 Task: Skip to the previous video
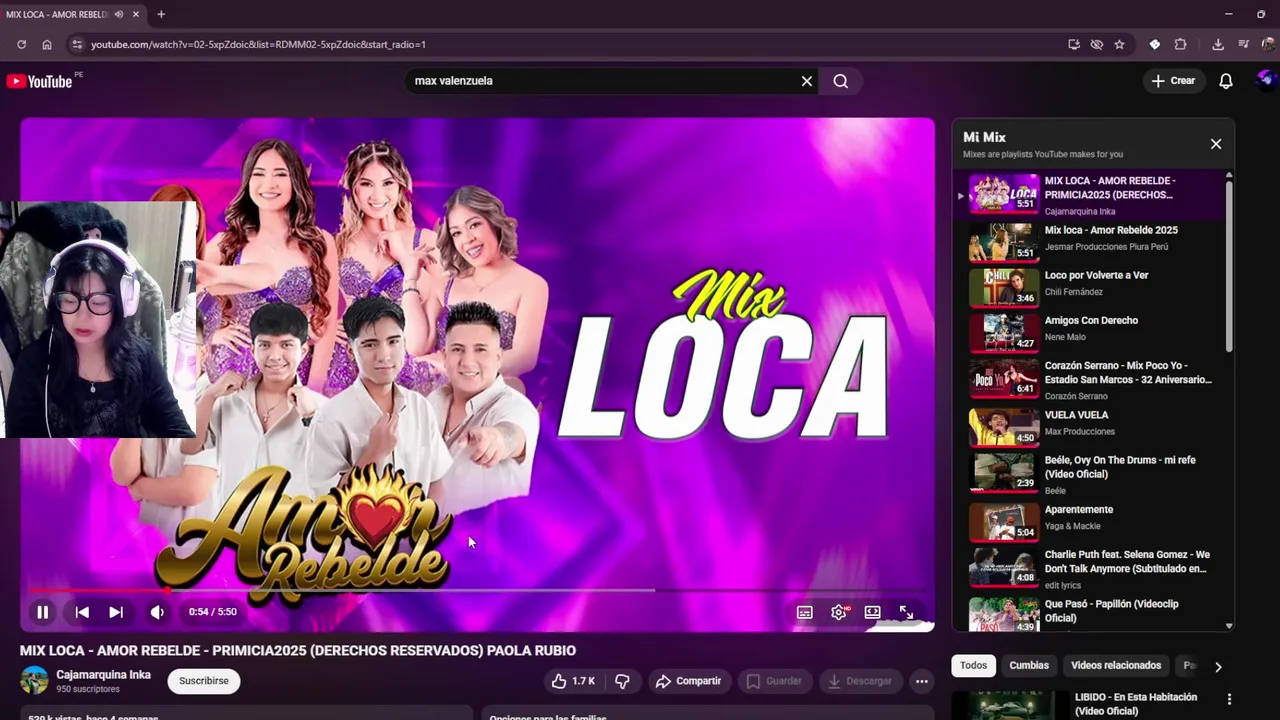pyautogui.click(x=82, y=612)
